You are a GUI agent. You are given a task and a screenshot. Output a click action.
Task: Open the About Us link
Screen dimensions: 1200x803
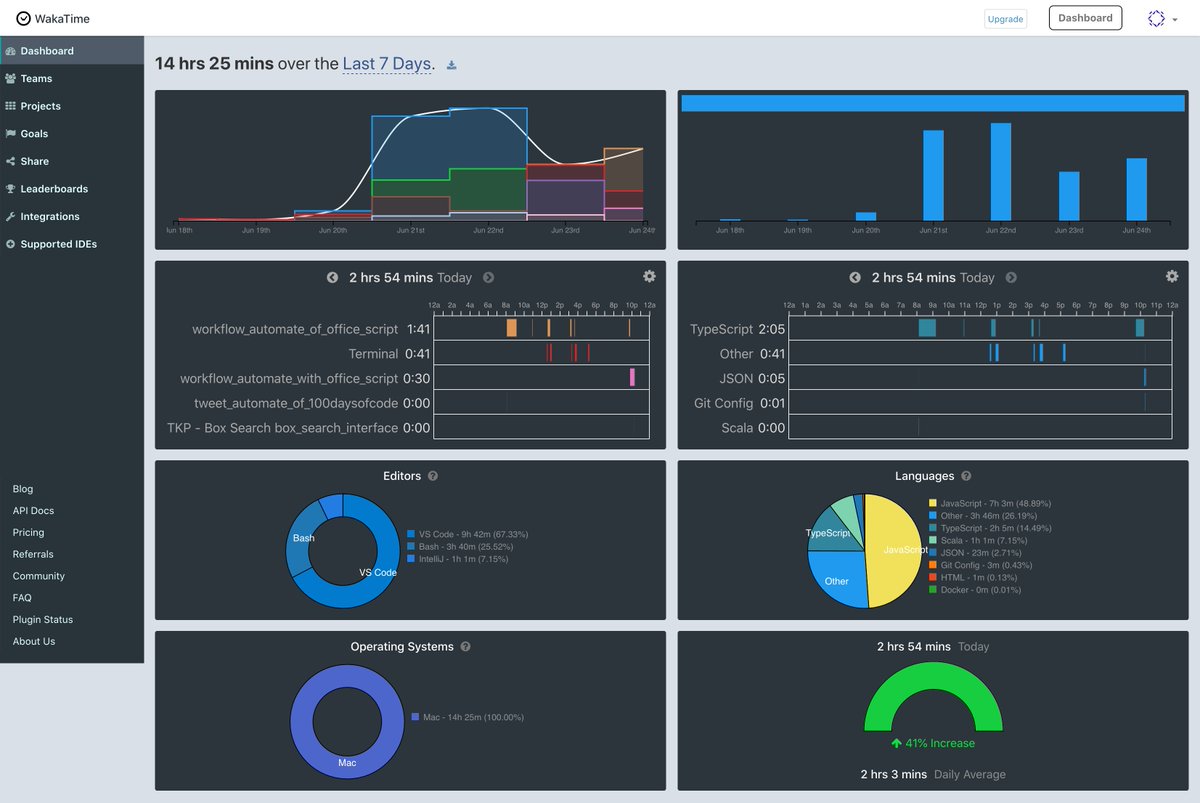coord(34,641)
